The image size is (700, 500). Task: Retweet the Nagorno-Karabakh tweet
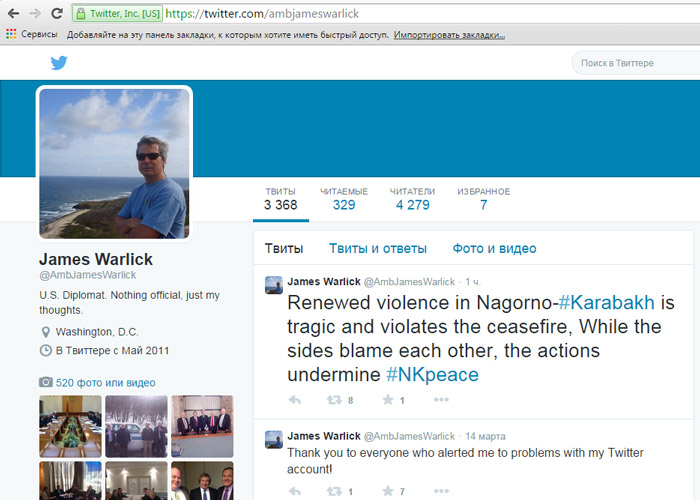[x=334, y=400]
